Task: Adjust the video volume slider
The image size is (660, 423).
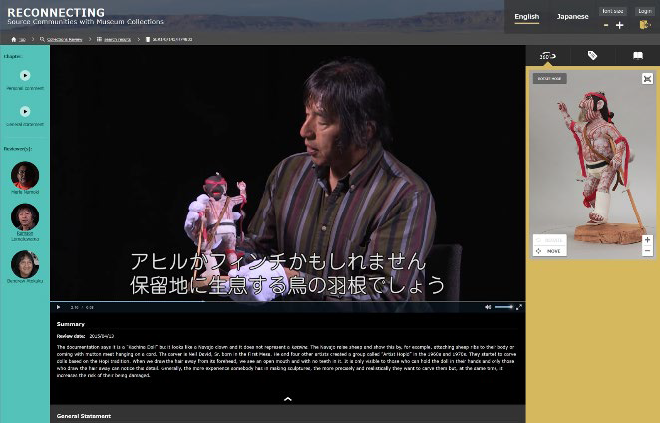Action: (x=503, y=307)
